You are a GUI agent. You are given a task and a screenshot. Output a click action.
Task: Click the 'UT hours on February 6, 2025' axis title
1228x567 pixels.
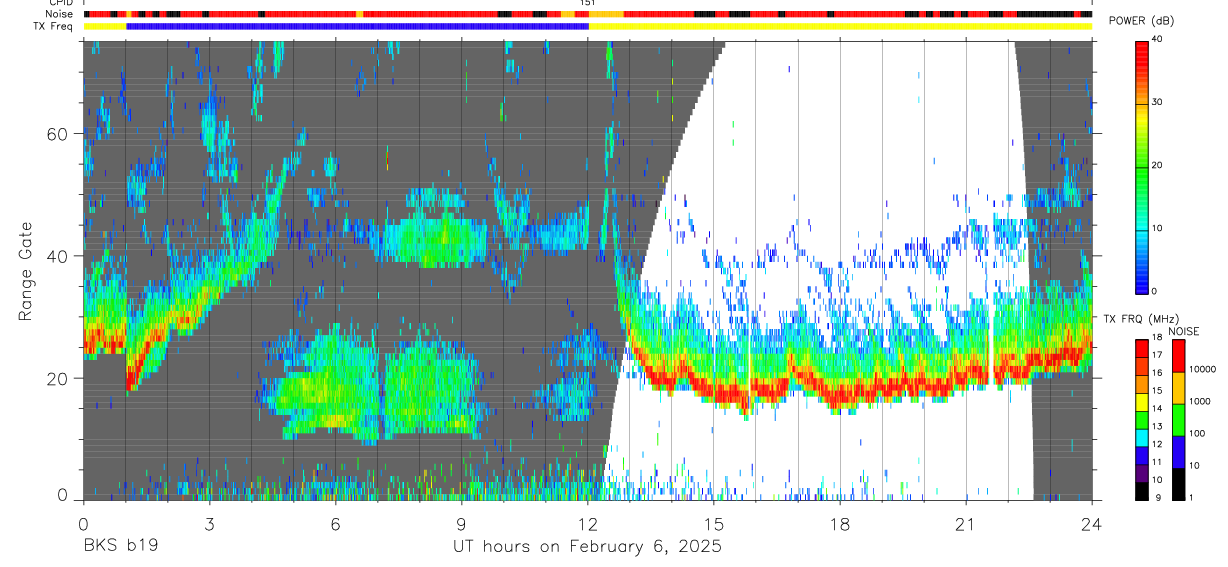[587, 547]
